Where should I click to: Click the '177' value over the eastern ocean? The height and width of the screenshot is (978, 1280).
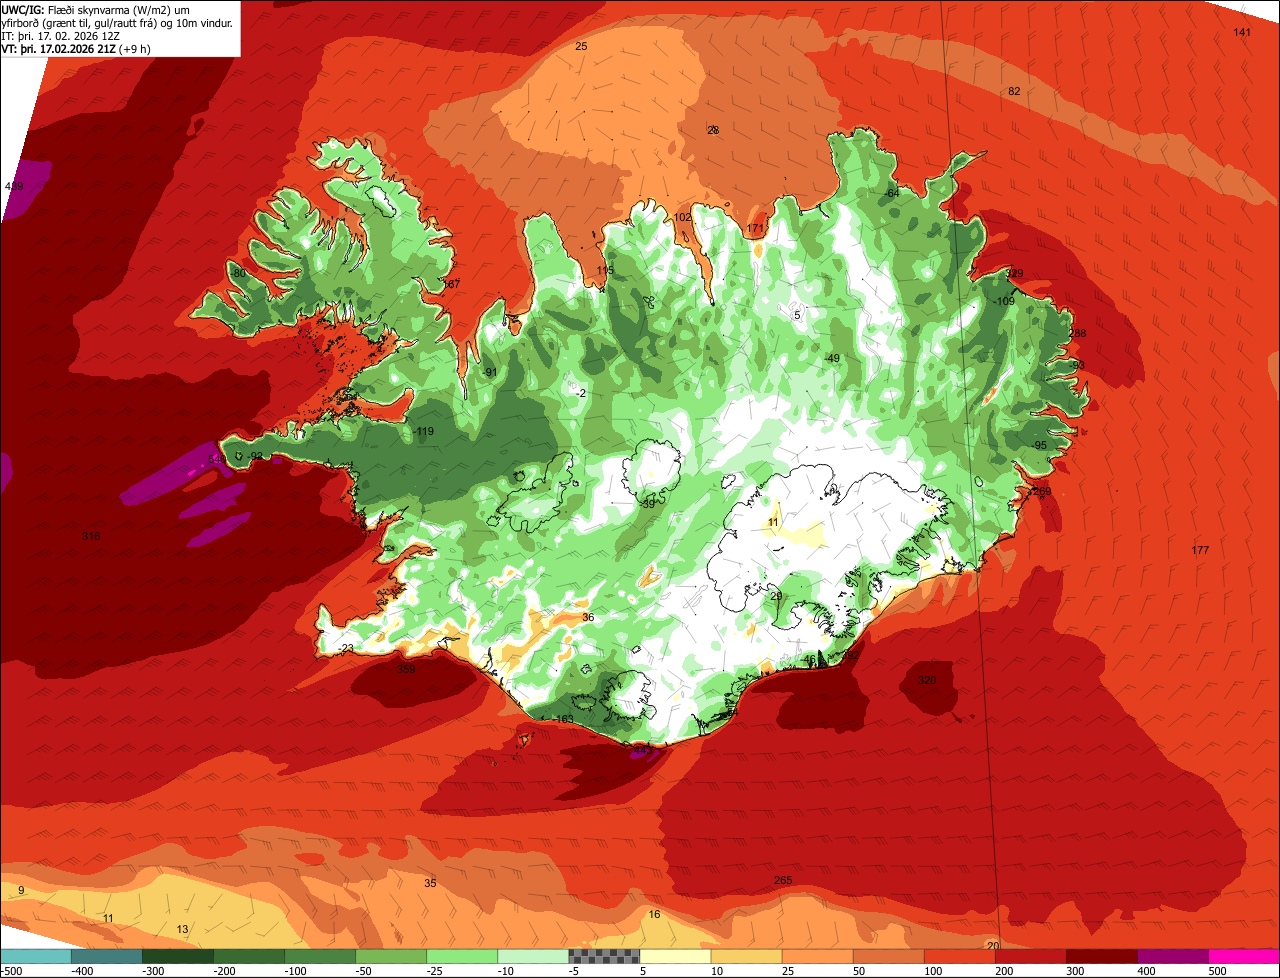pos(1201,551)
